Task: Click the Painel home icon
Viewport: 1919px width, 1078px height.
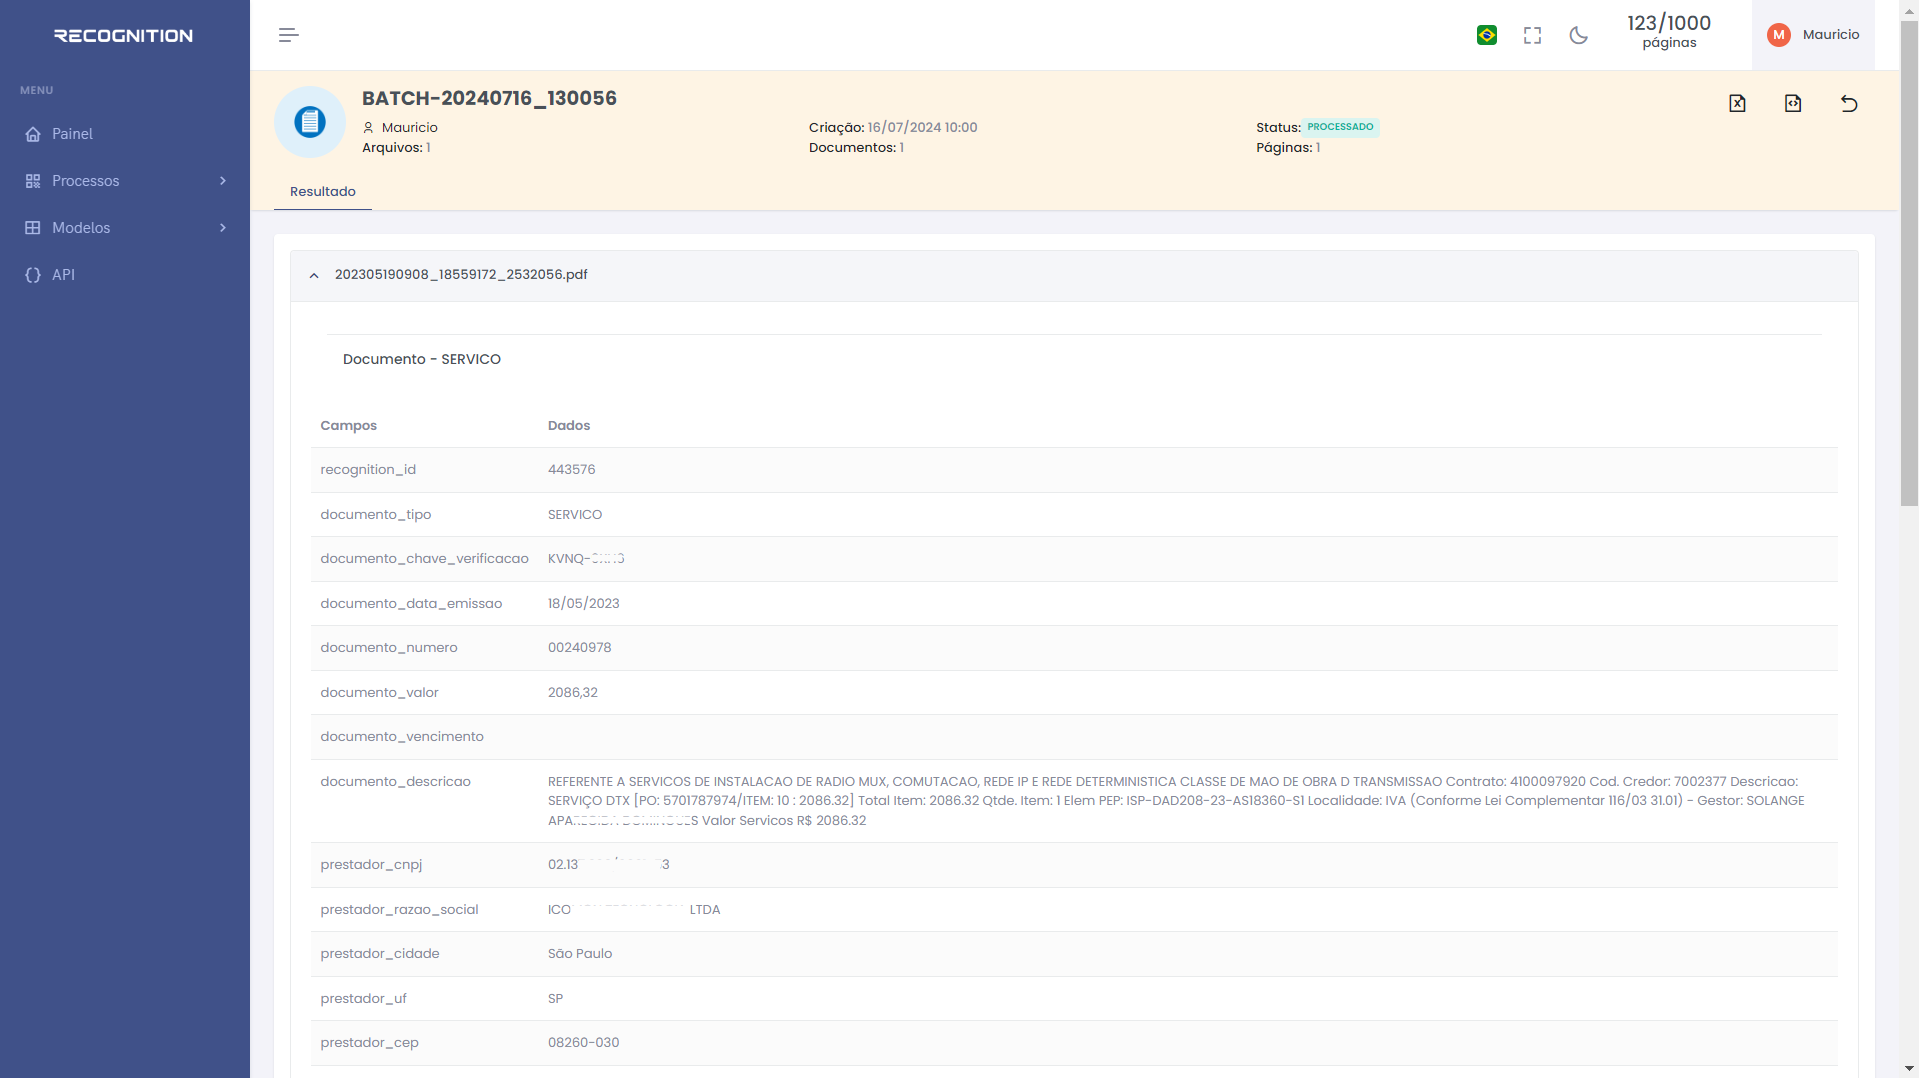Action: click(x=33, y=134)
